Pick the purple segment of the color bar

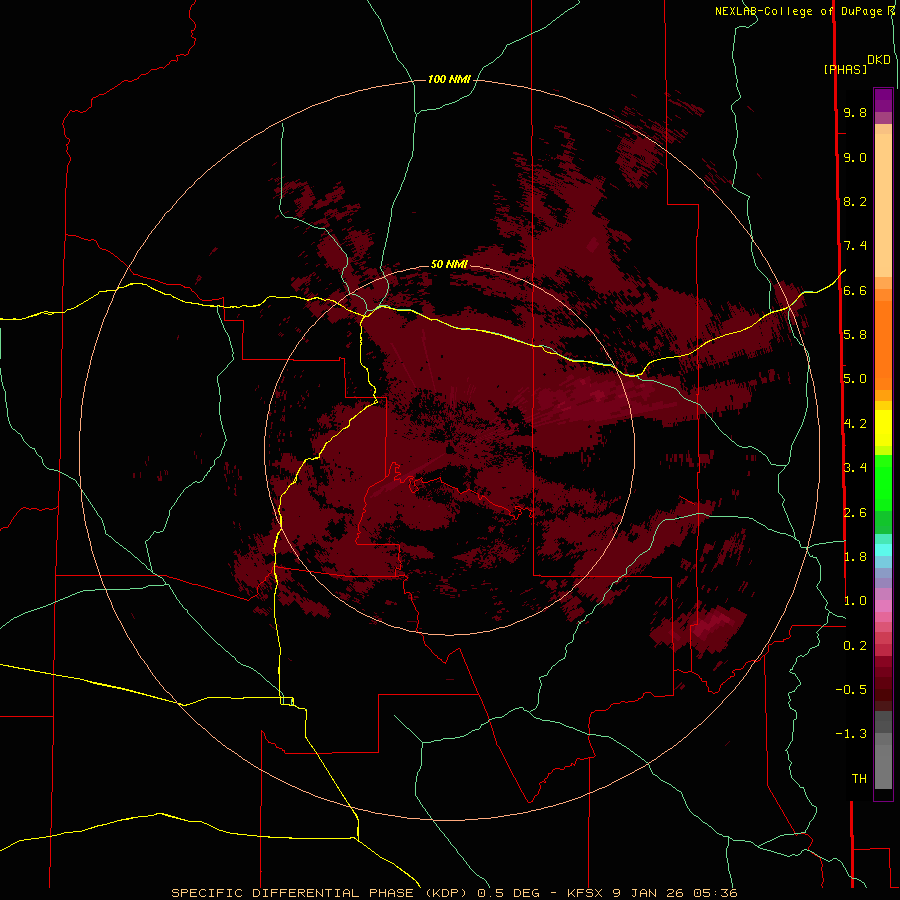[x=883, y=100]
